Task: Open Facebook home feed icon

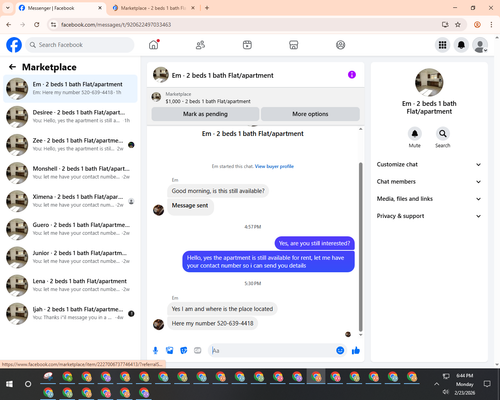Action: point(153,45)
